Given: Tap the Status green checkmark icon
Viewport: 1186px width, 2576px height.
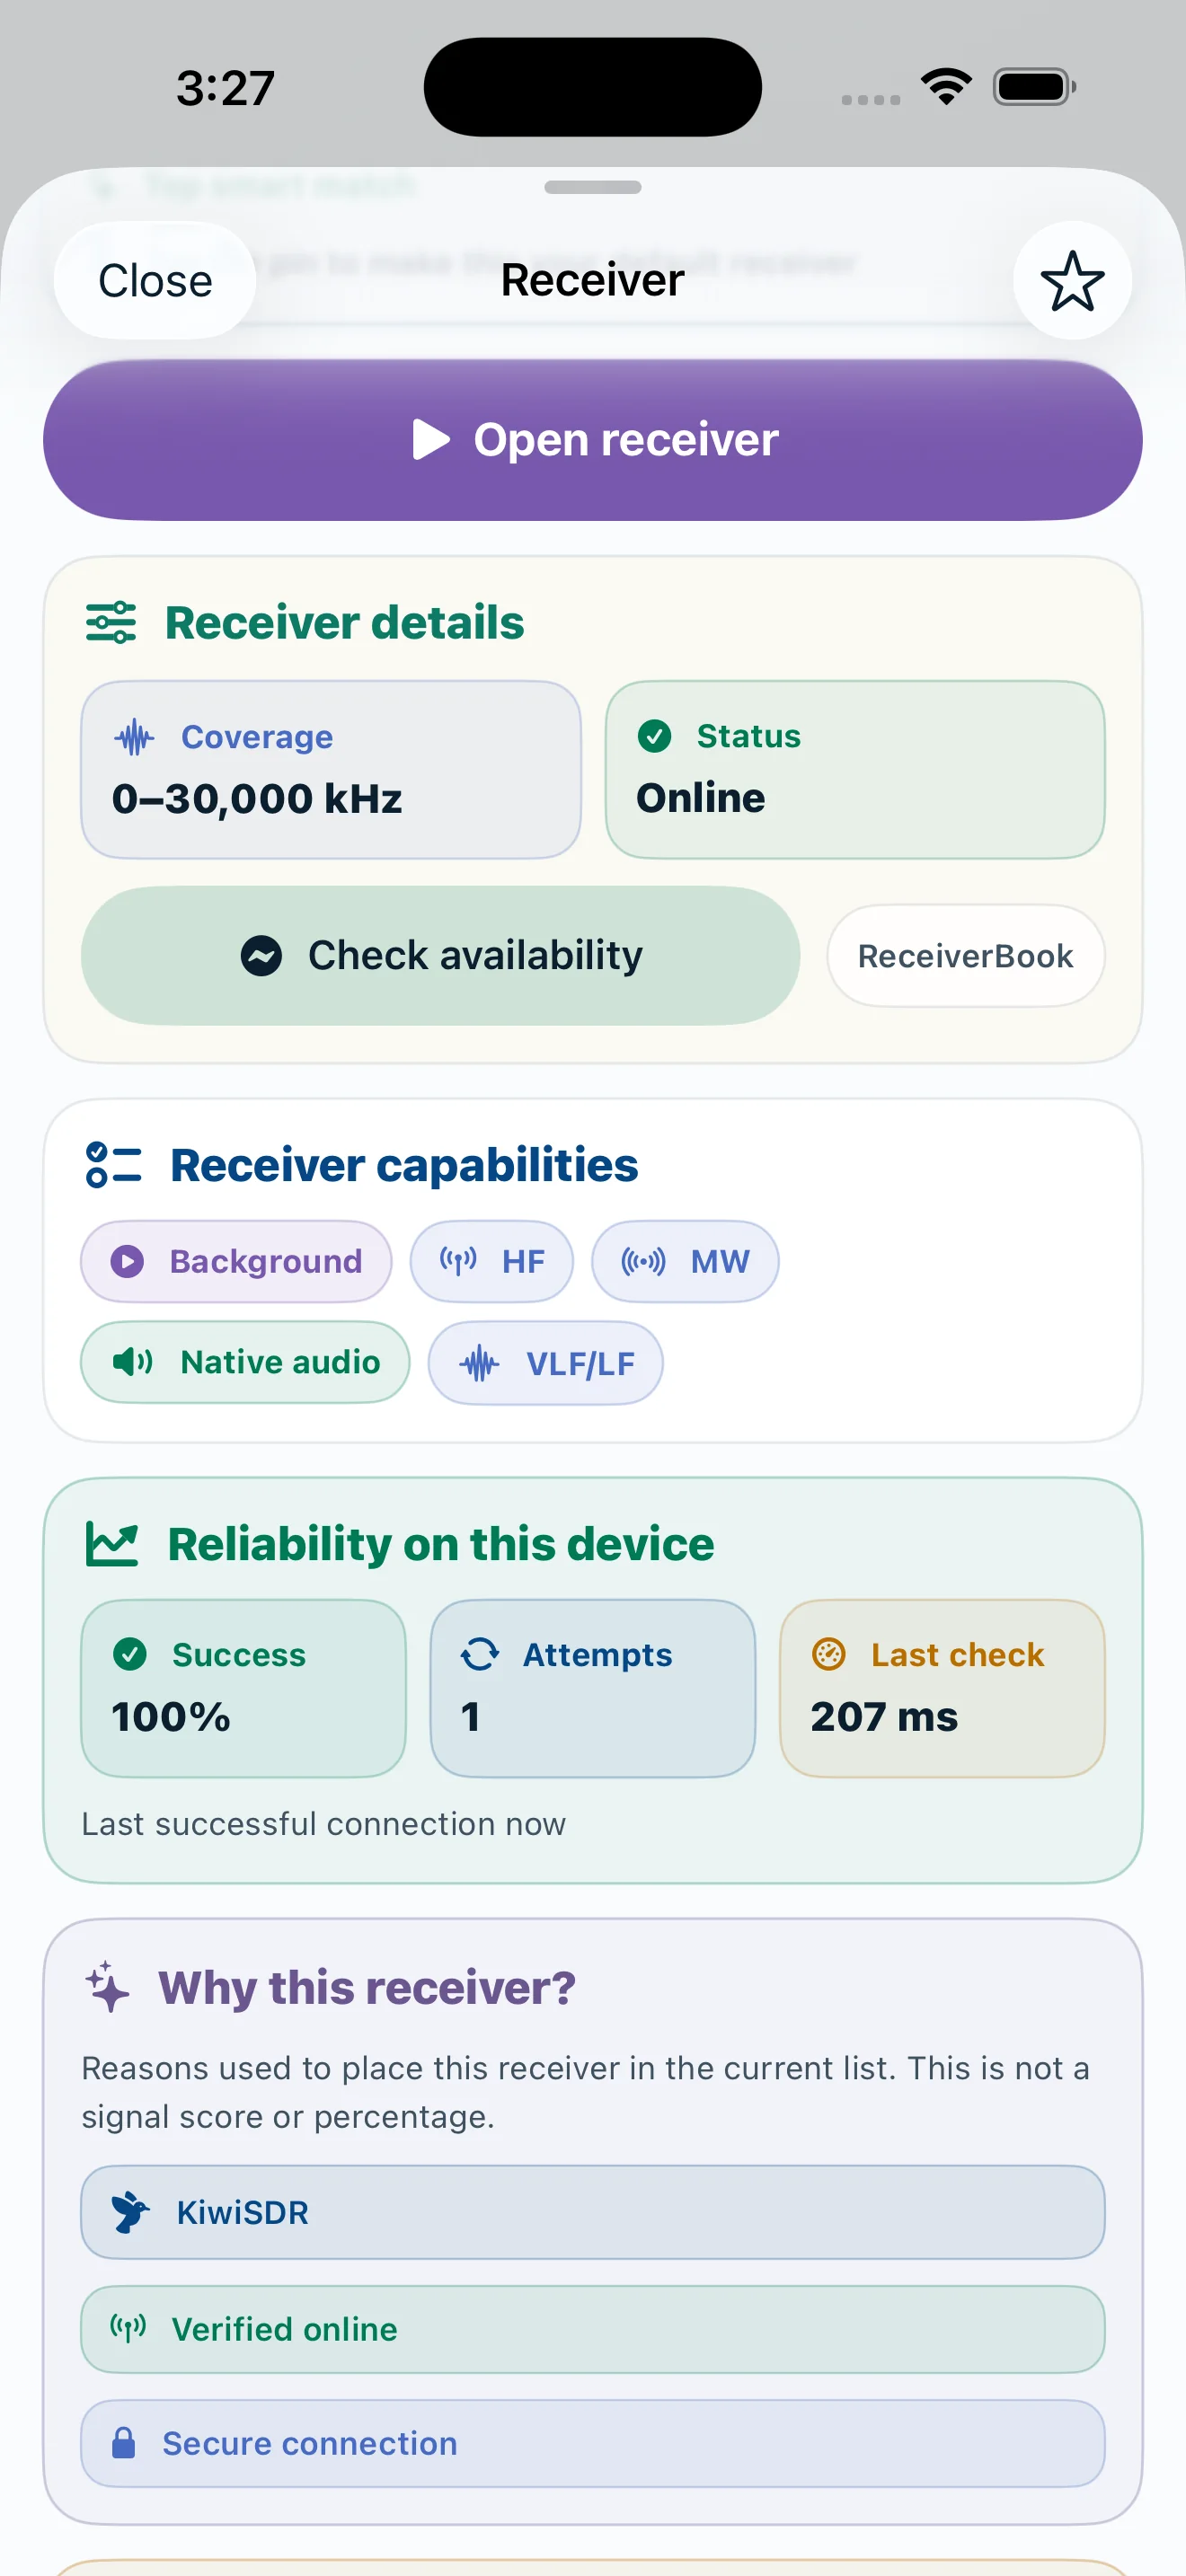Looking at the screenshot, I should (x=655, y=736).
